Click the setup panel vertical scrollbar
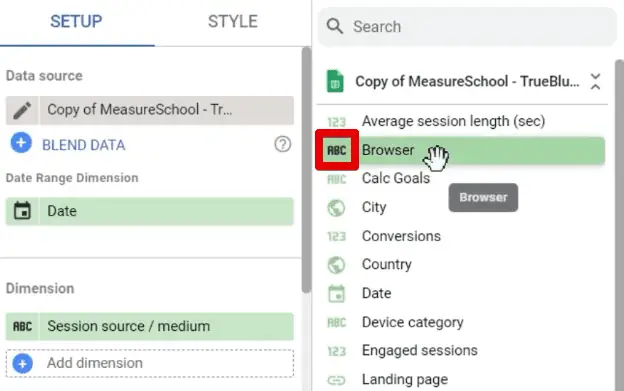 (306, 170)
